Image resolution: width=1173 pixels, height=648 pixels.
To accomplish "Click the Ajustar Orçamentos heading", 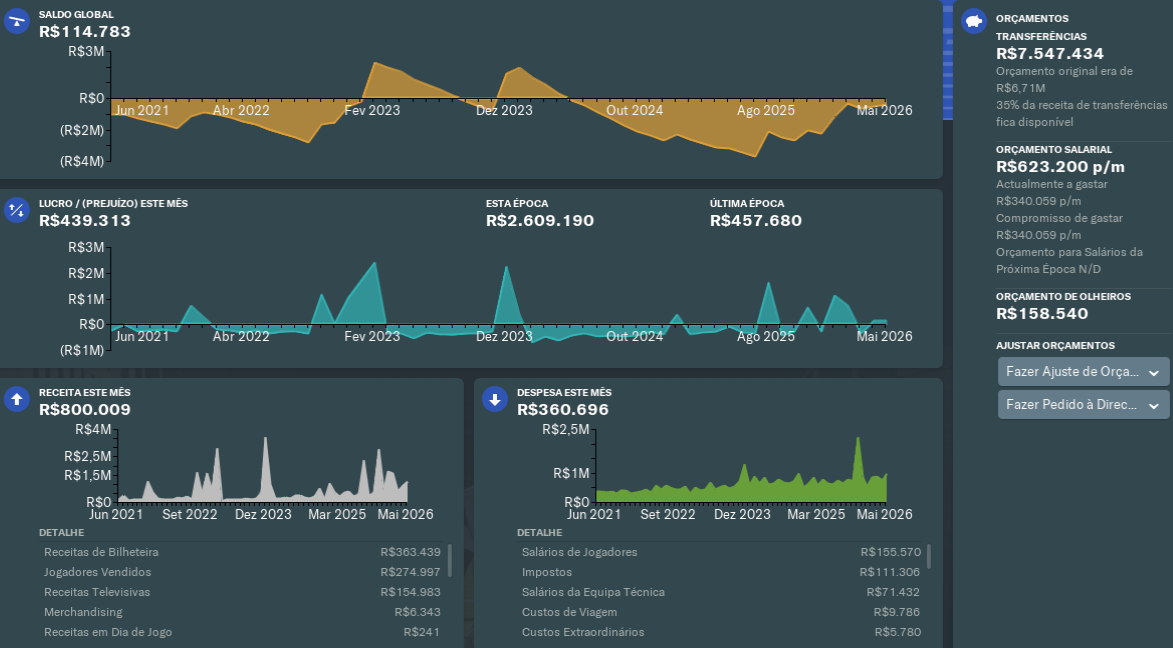I will (1055, 346).
